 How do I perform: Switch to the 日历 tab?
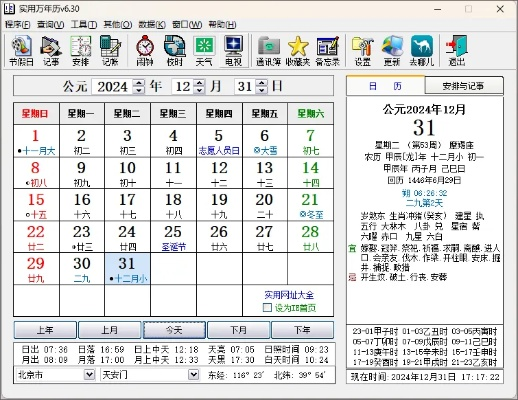click(385, 86)
